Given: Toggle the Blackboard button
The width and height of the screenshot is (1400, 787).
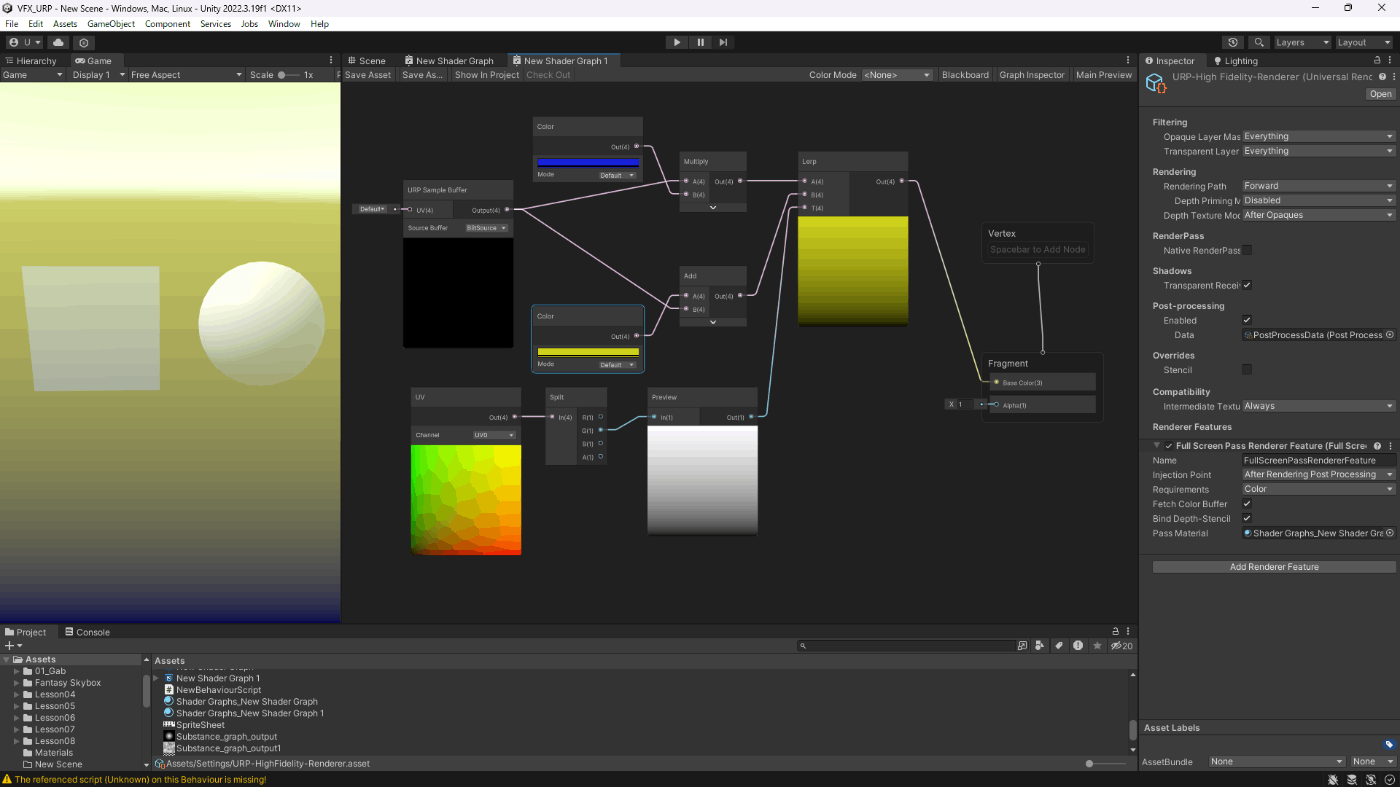Looking at the screenshot, I should [x=965, y=75].
